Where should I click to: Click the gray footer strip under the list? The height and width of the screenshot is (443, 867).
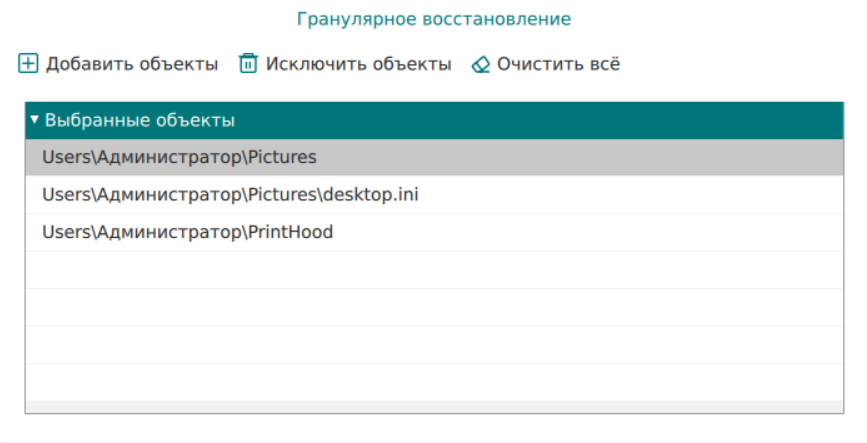[x=433, y=407]
